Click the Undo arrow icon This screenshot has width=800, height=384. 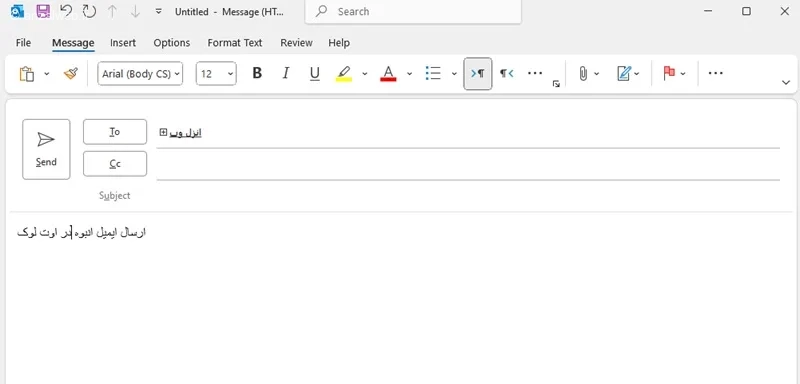pos(66,11)
